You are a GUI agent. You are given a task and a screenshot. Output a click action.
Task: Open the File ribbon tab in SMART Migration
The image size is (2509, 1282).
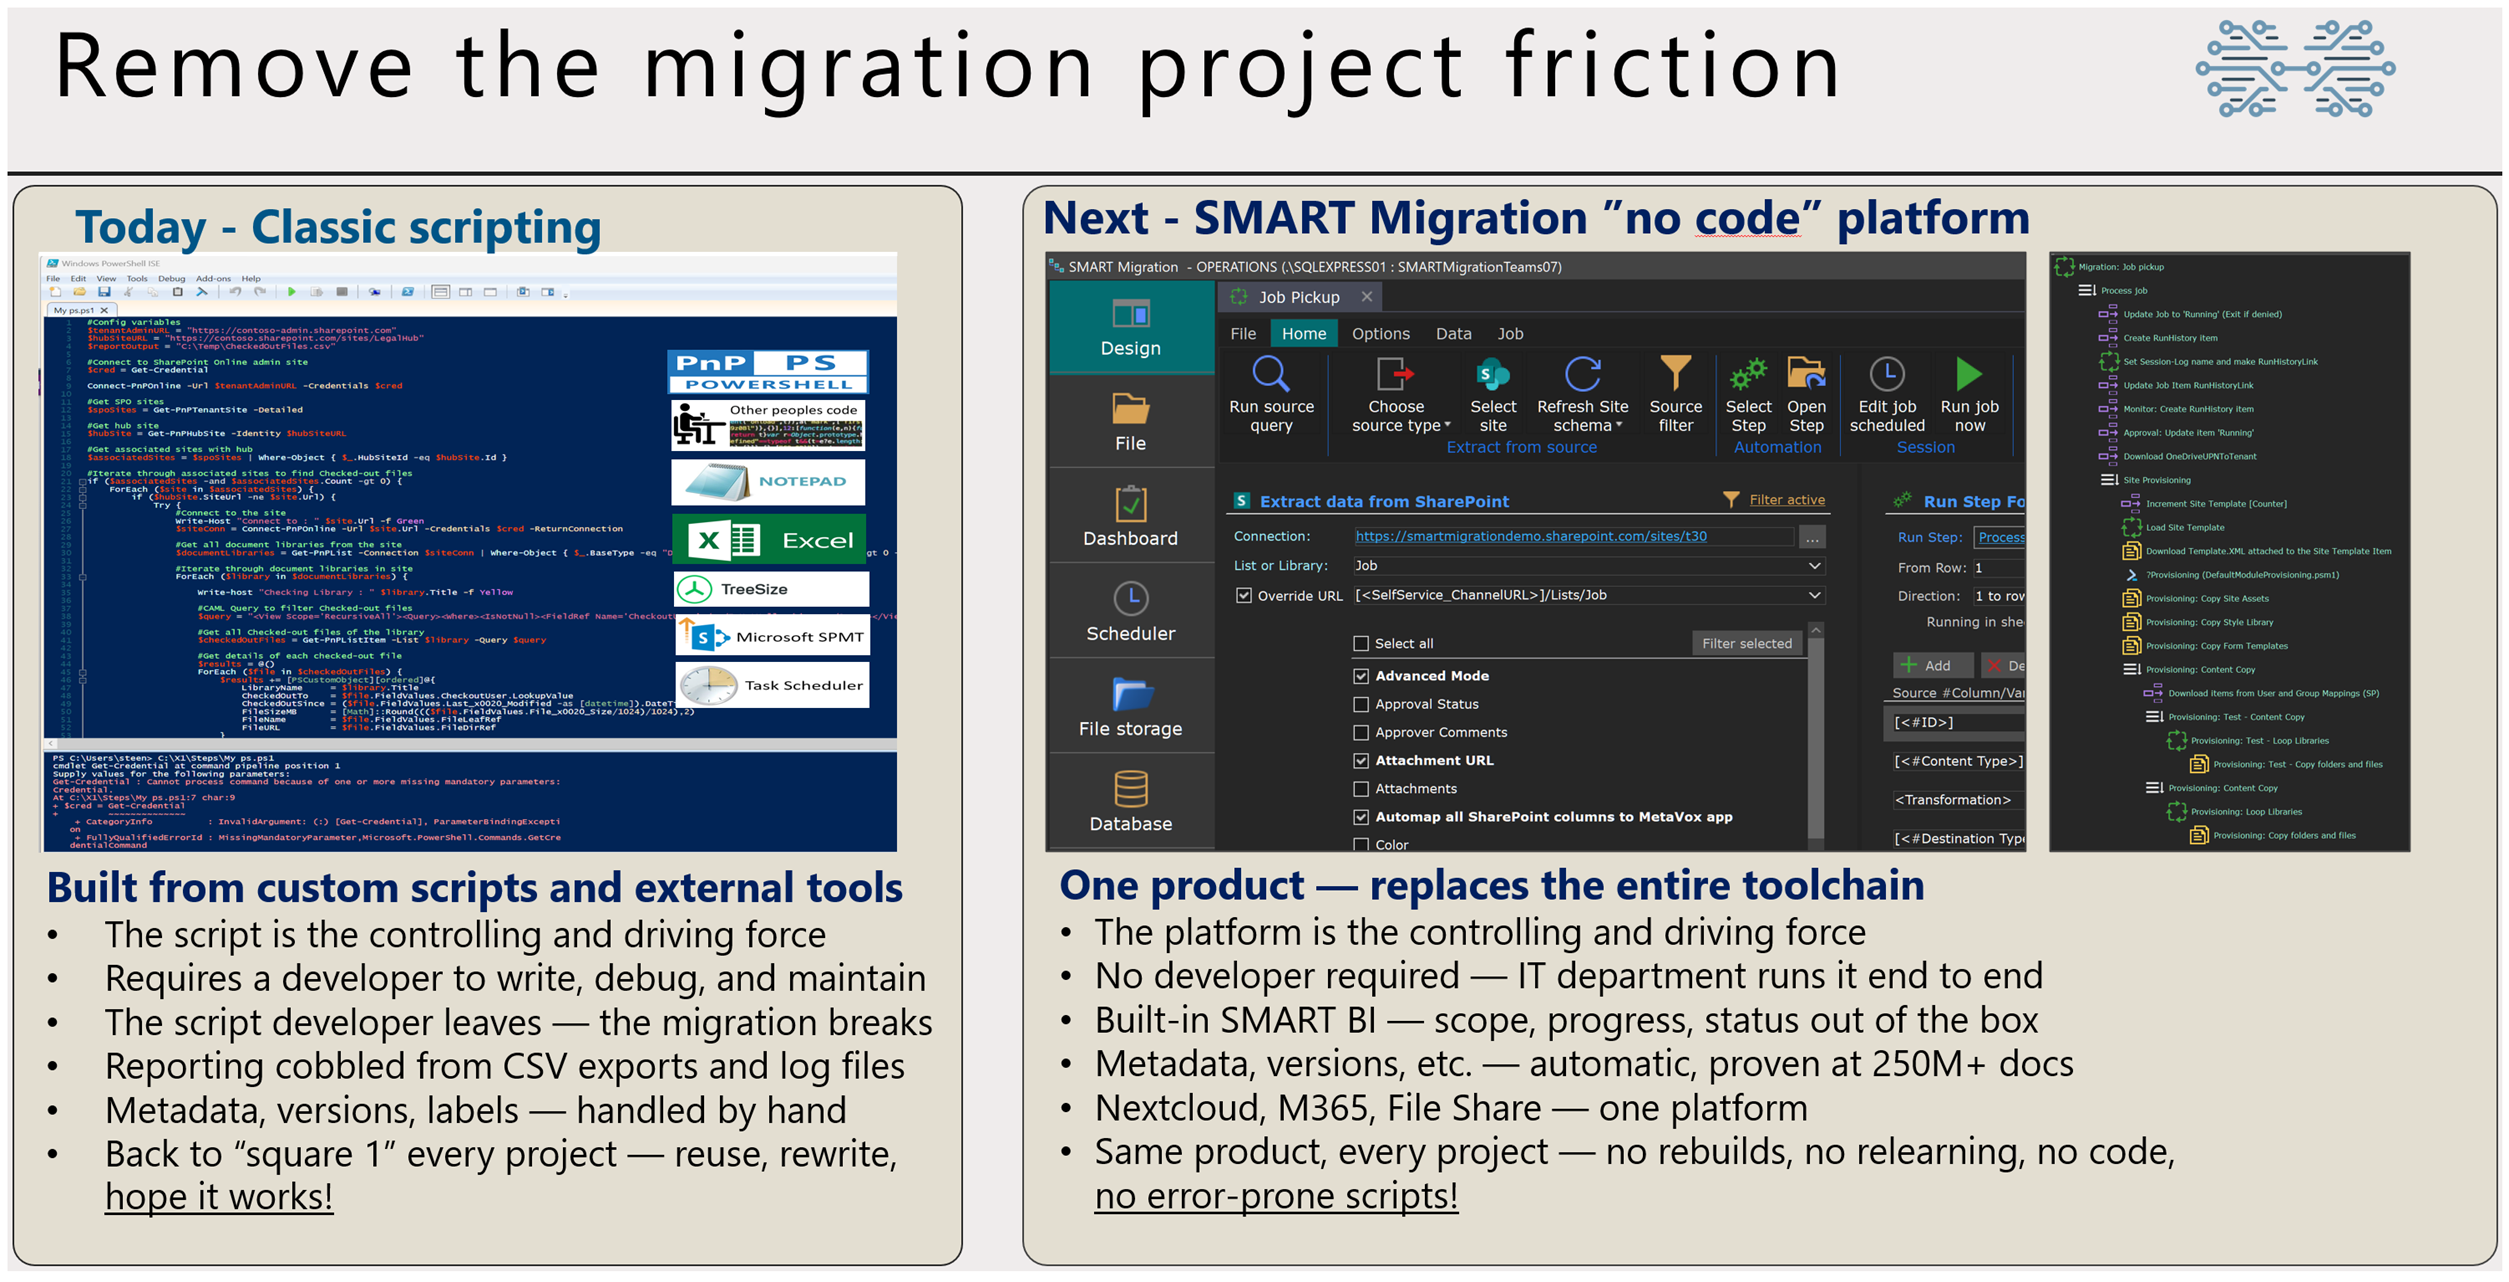tap(1243, 334)
